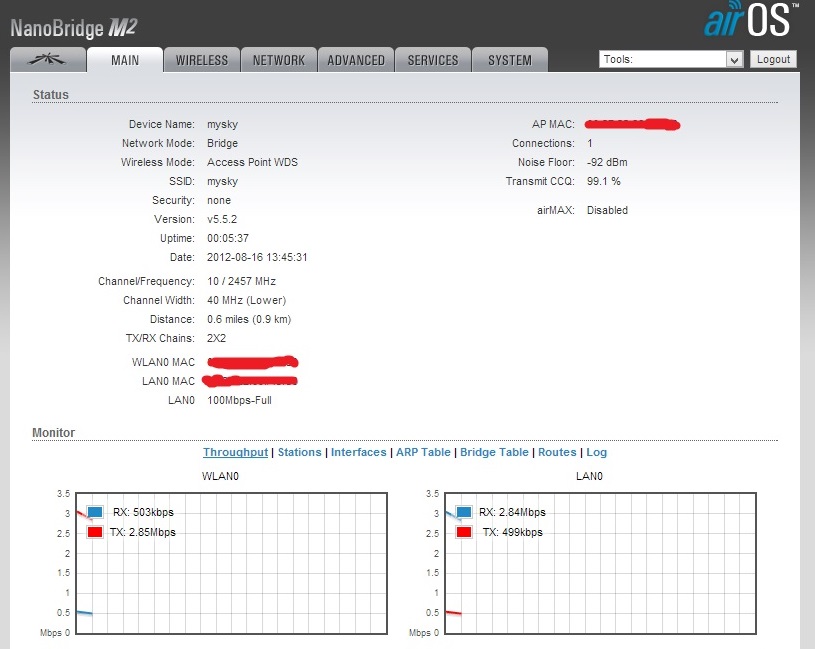Image resolution: width=815 pixels, height=649 pixels.
Task: Show the Stations list
Action: (300, 453)
